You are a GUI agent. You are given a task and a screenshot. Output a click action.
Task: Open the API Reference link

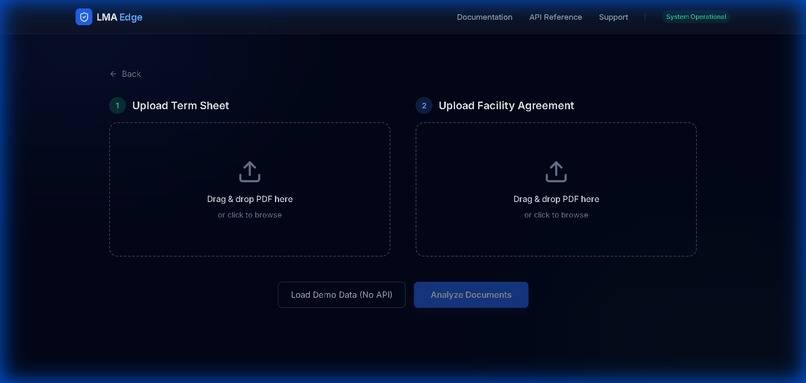click(x=556, y=17)
